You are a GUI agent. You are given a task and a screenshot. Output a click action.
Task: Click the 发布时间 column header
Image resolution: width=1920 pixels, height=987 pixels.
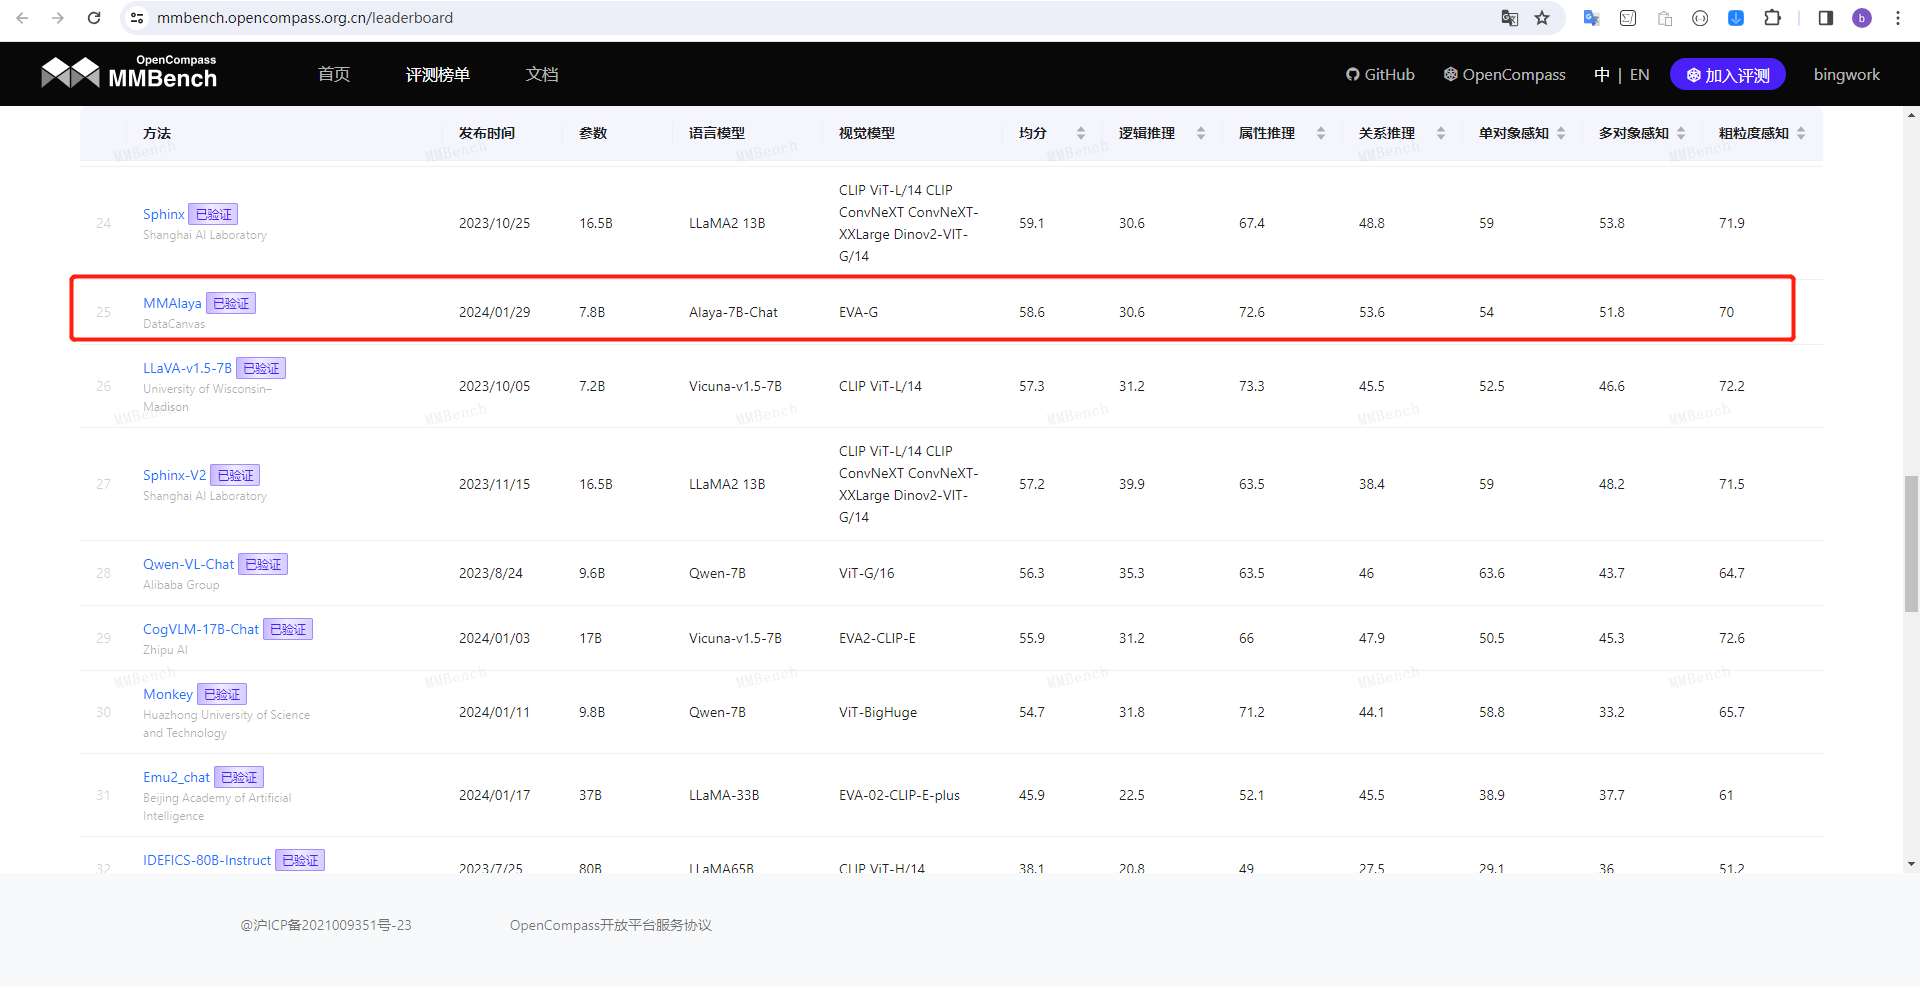487,133
